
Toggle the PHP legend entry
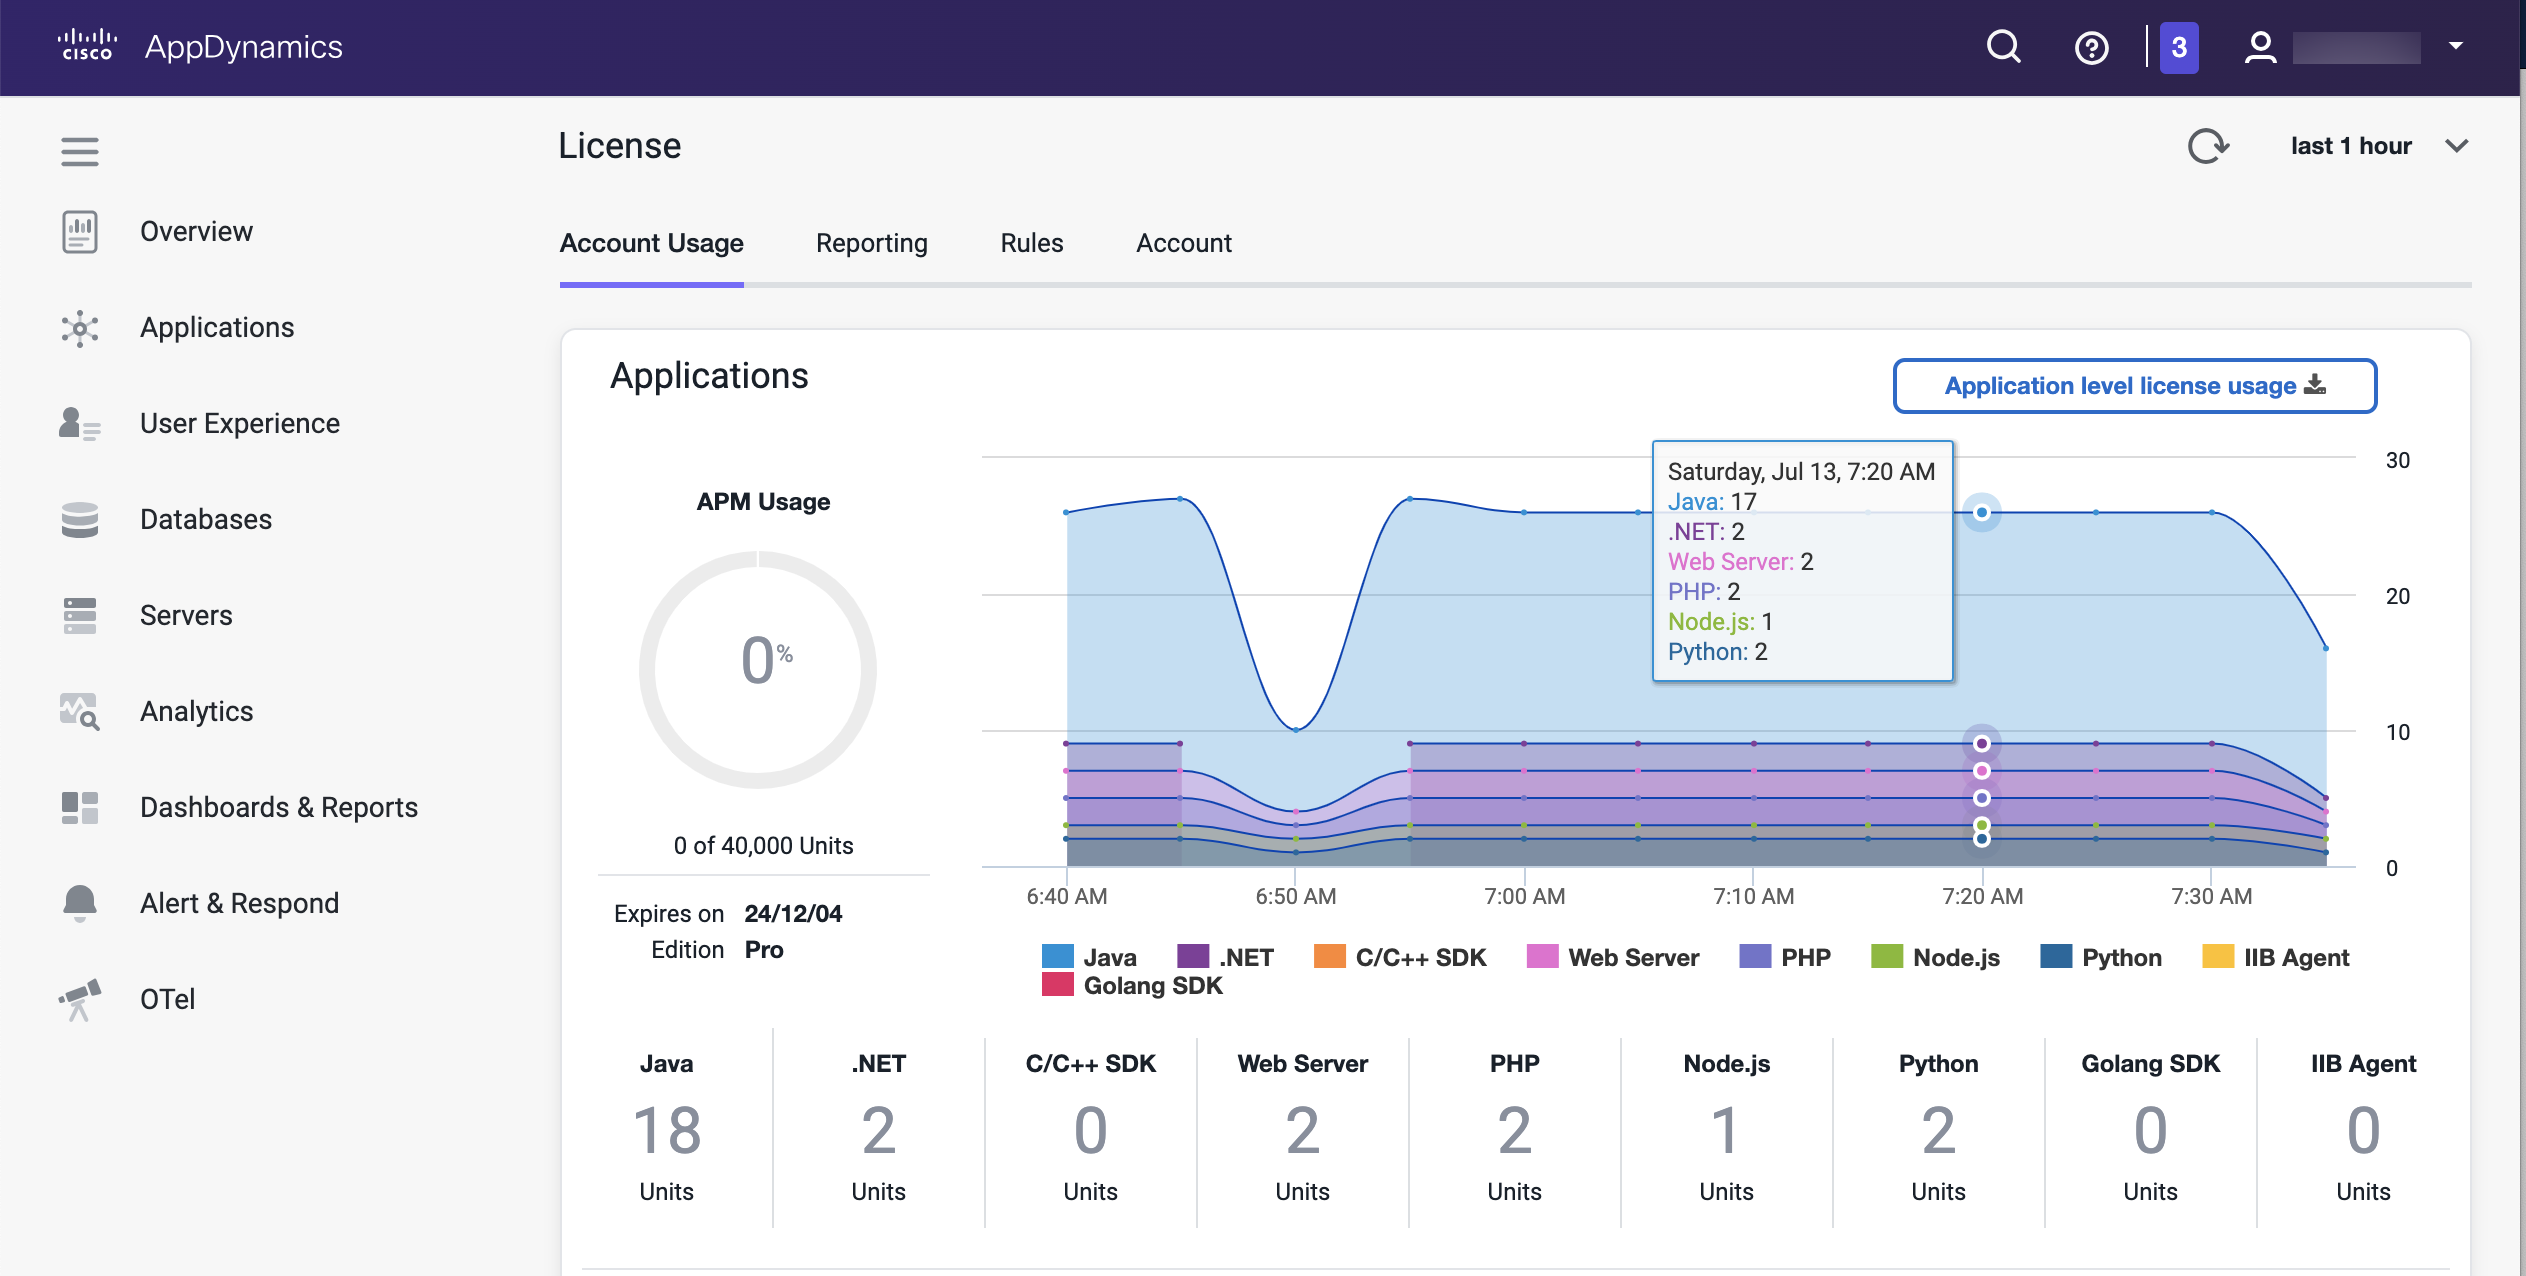tap(1785, 957)
